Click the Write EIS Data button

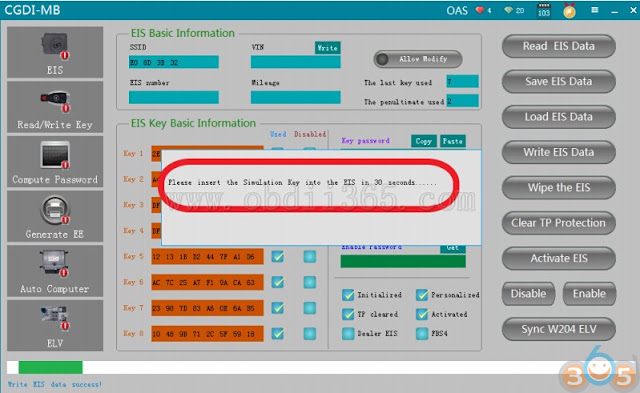558,152
